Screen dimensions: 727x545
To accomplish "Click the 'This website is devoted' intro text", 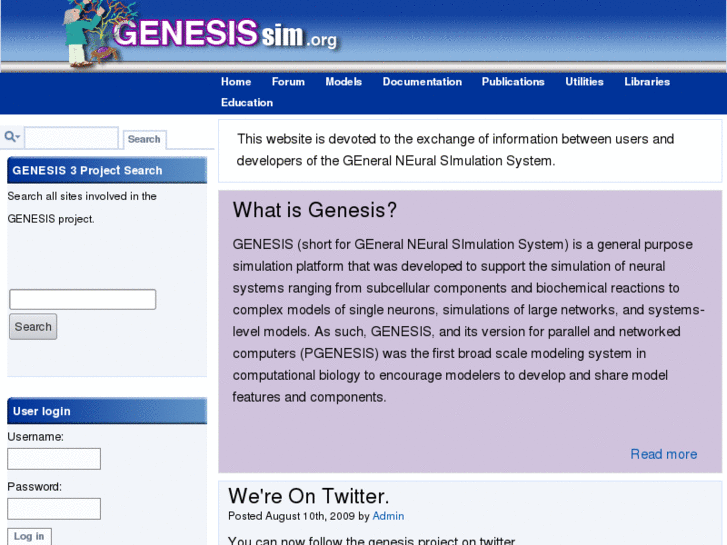I will coord(455,150).
